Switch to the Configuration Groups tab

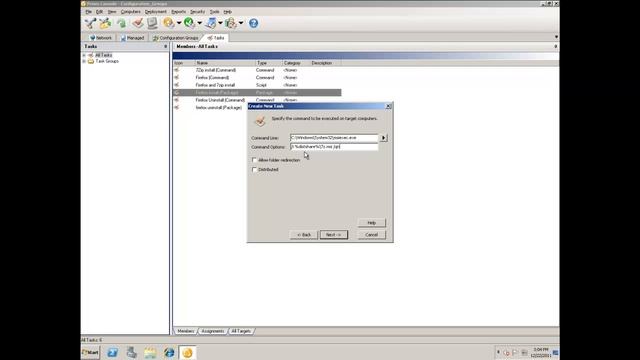tap(176, 38)
